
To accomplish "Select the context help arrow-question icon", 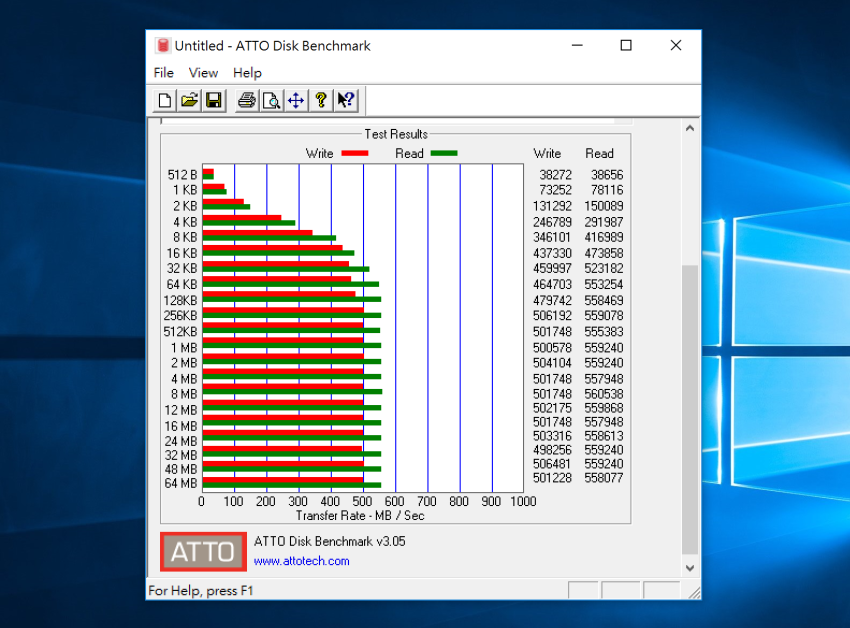I will coord(345,100).
